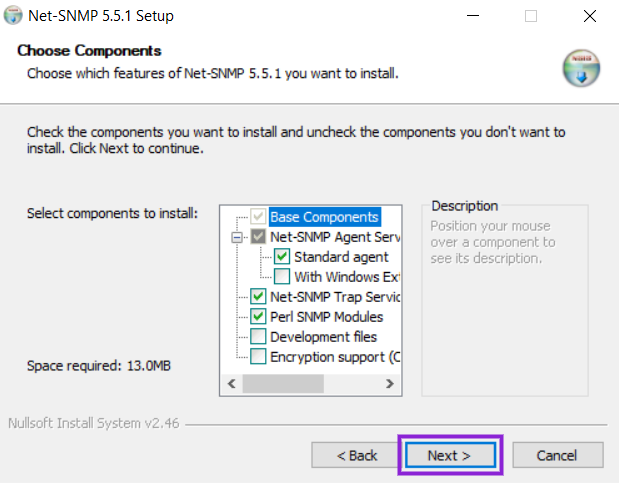Uncheck the Net-SNMP Trap Service checkbox

pyautogui.click(x=258, y=297)
